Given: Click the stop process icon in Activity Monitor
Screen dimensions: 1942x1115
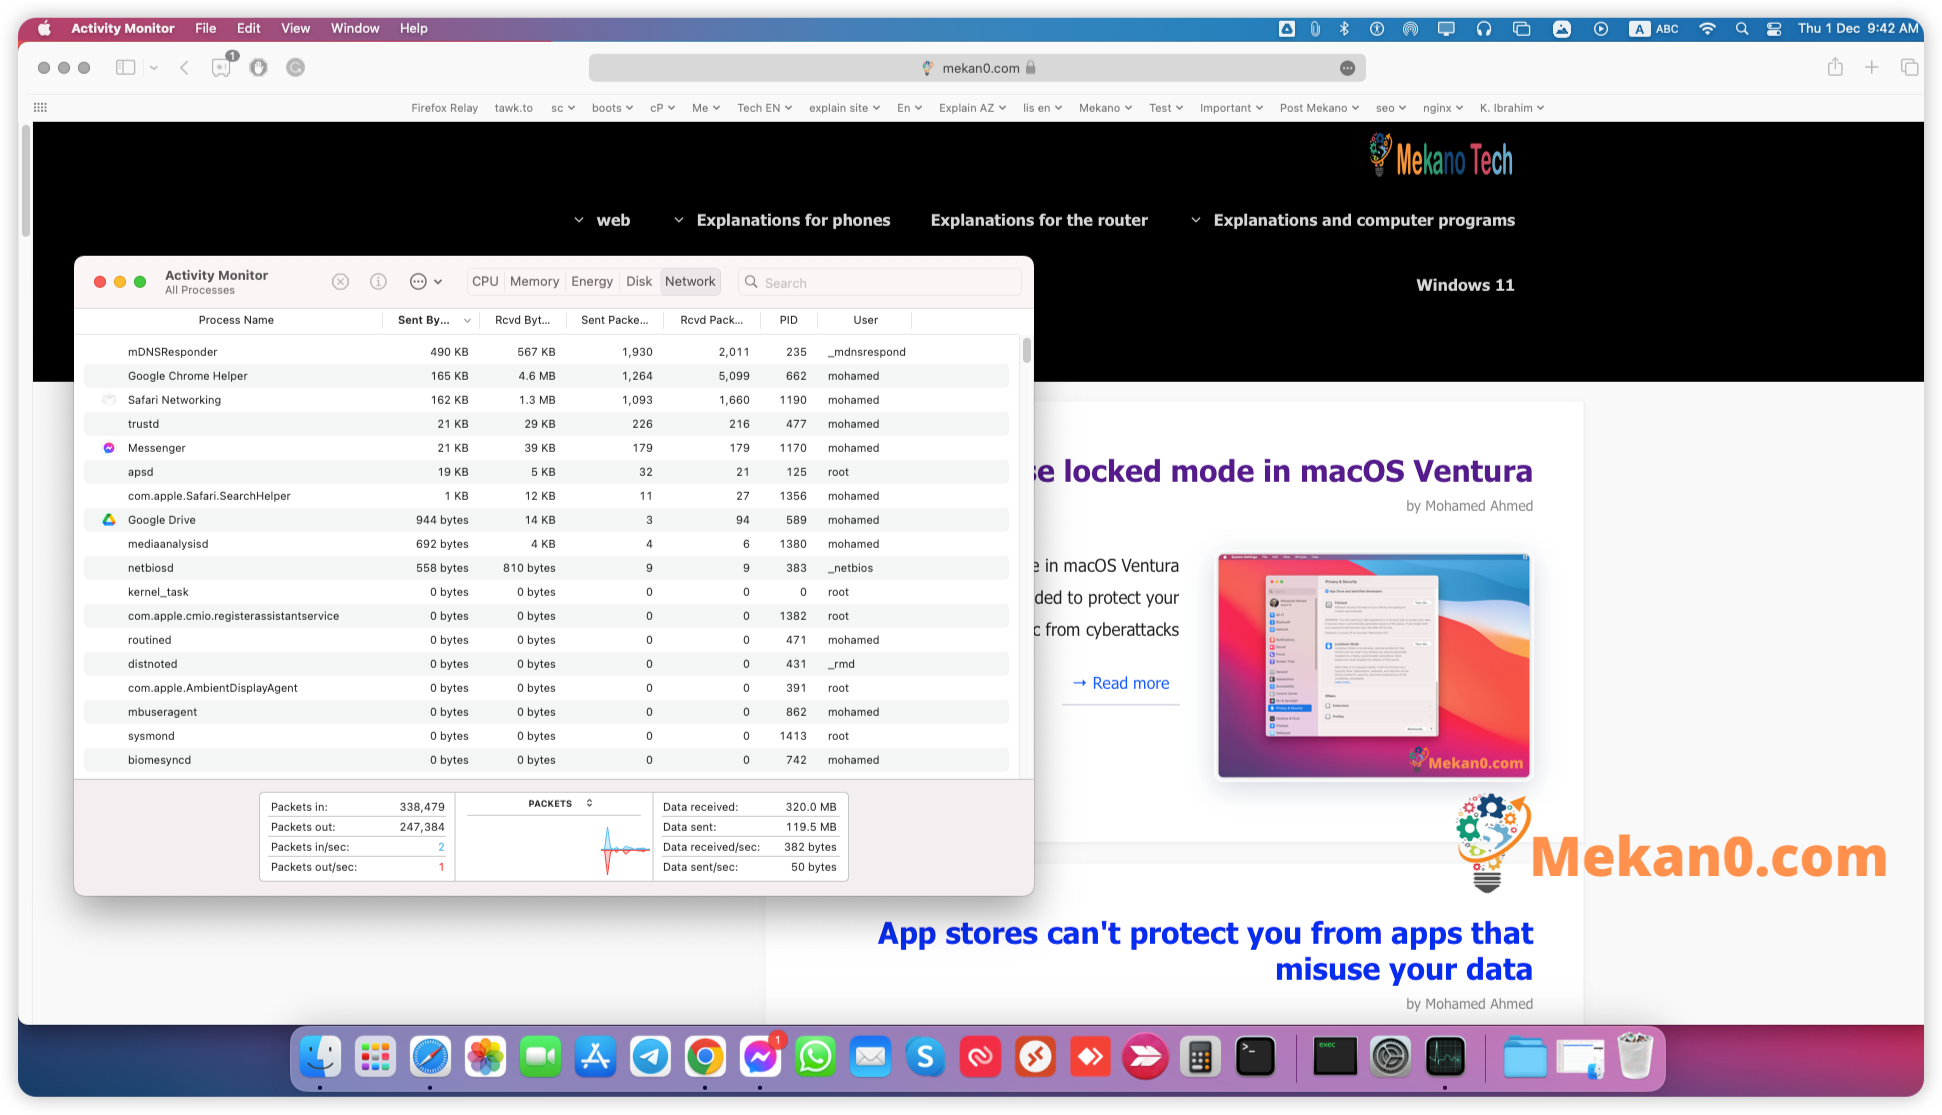Looking at the screenshot, I should click(340, 282).
